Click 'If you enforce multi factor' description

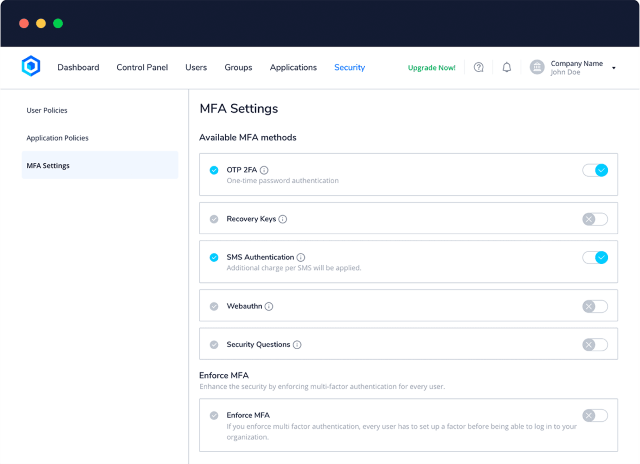click(402, 431)
